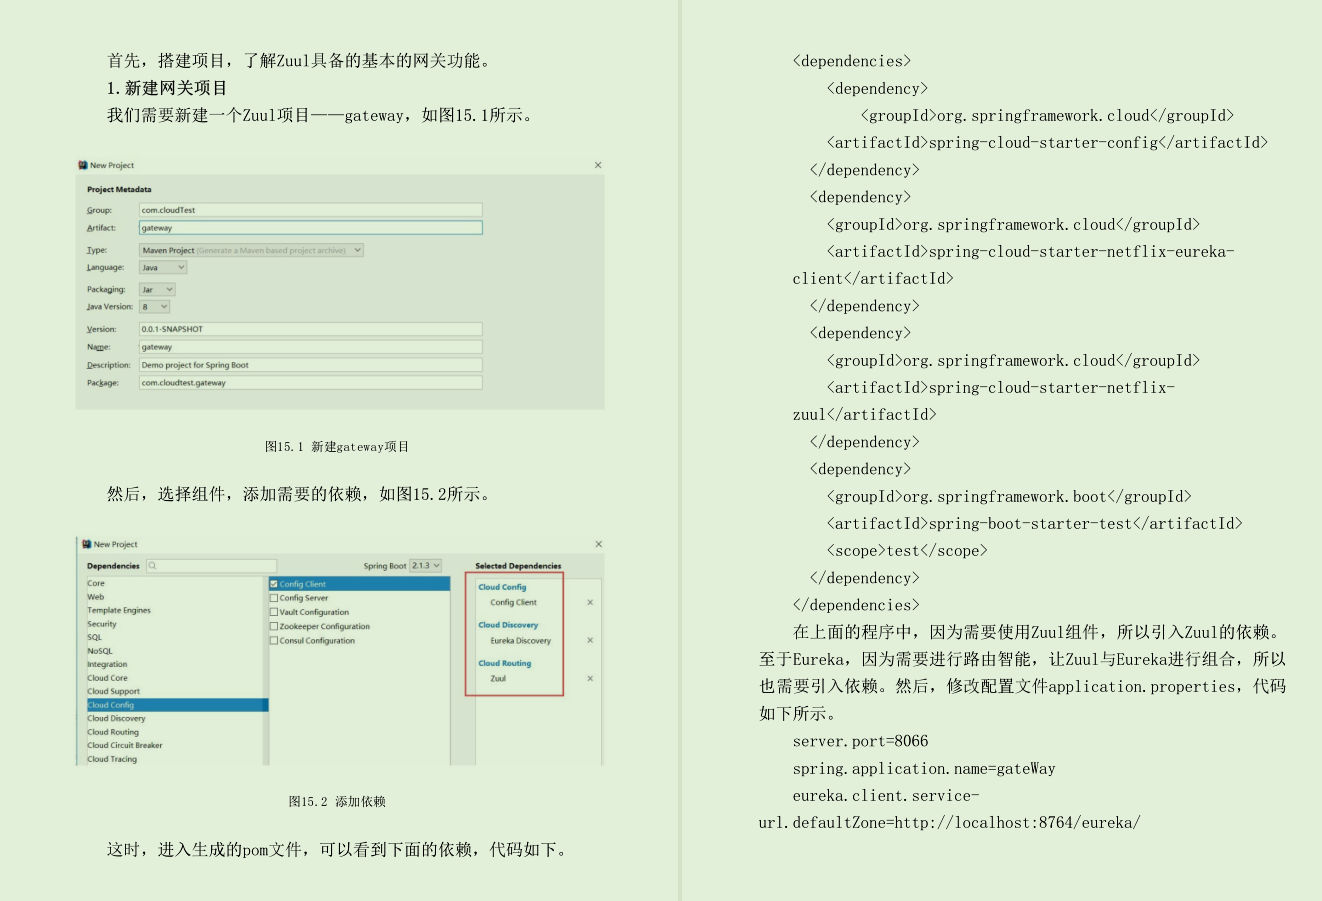This screenshot has width=1322, height=901.
Task: Open the Packaging dropdown set to Jar
Action: [157, 289]
